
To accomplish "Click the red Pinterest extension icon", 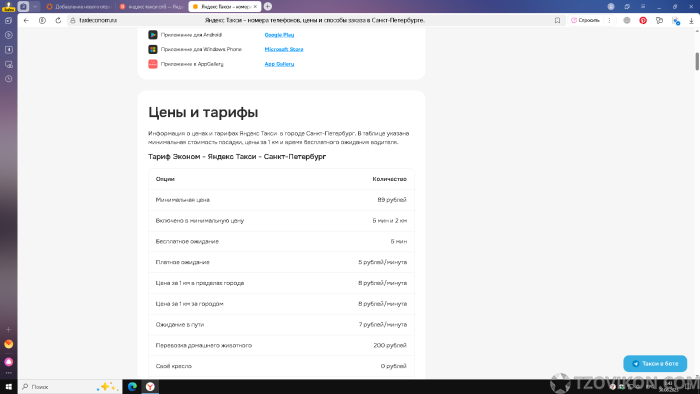I will coord(643,21).
